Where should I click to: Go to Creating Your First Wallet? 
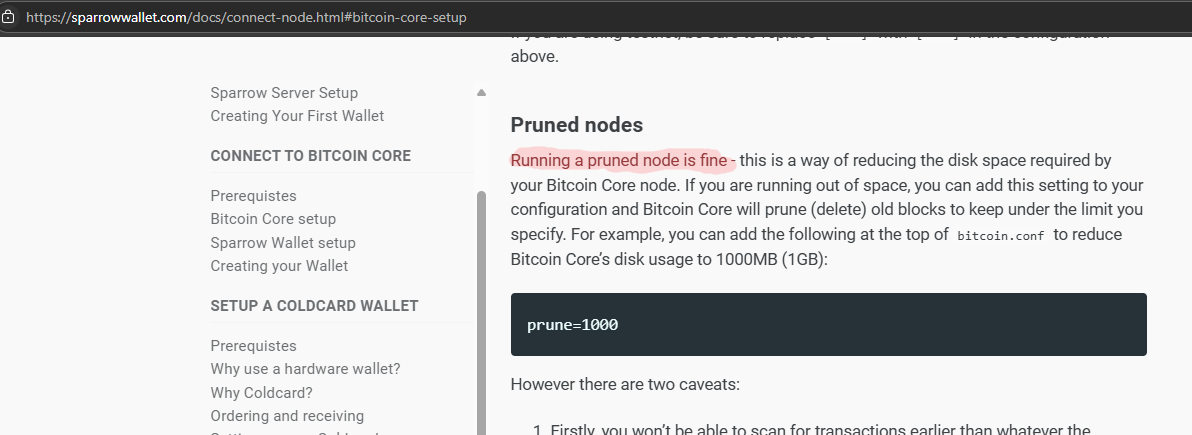point(297,116)
